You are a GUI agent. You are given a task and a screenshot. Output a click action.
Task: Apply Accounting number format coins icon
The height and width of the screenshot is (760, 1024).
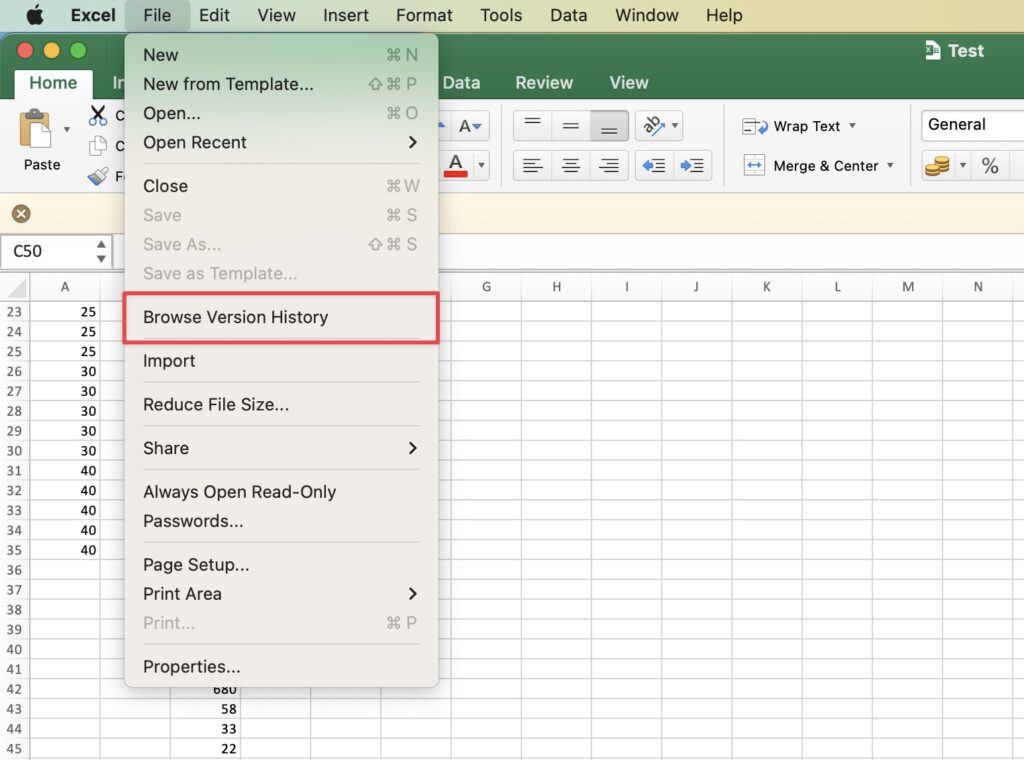click(936, 166)
